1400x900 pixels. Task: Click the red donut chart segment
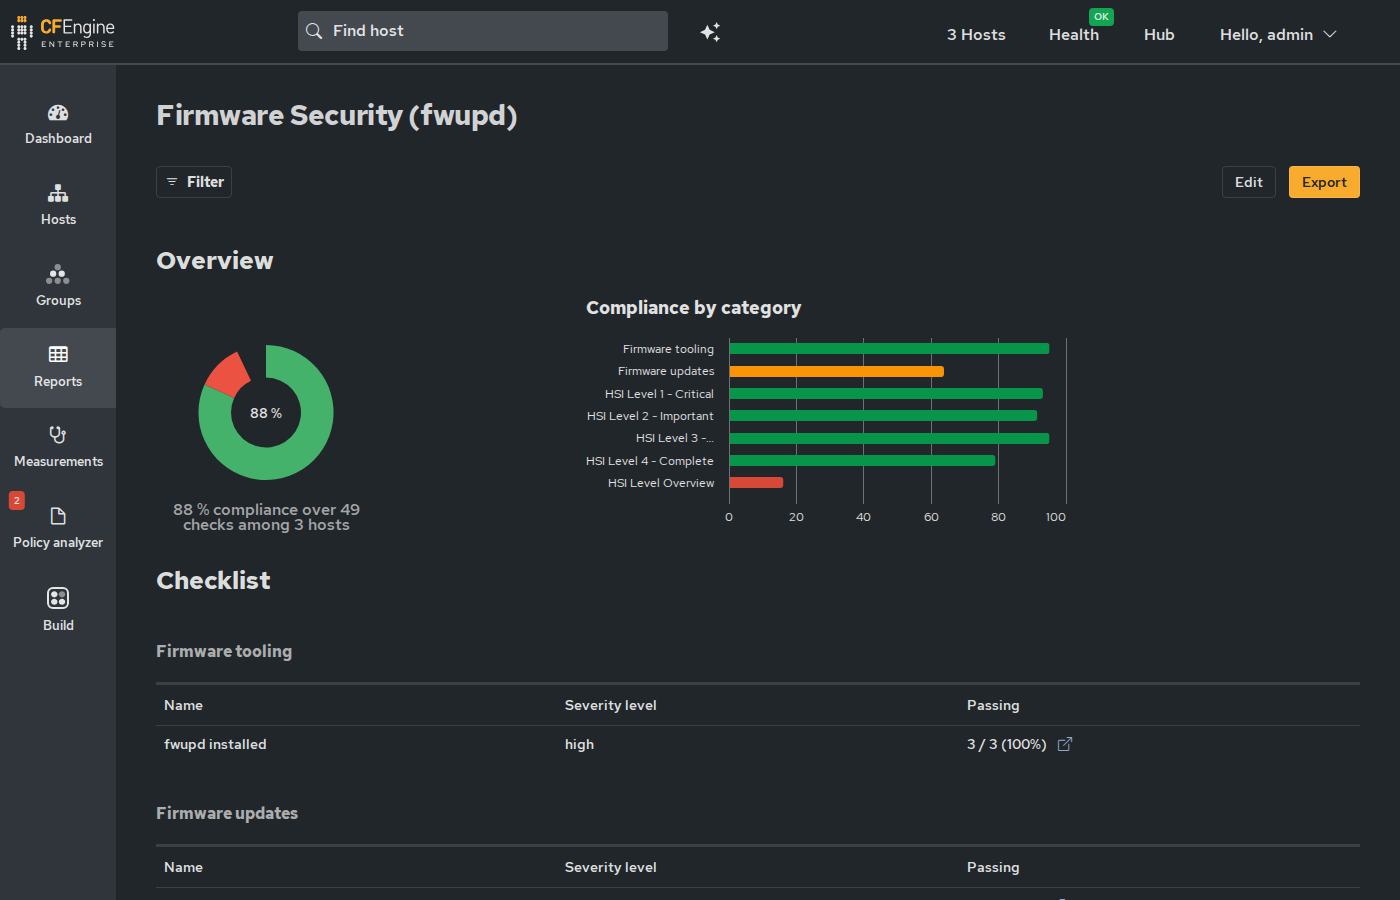(x=229, y=374)
